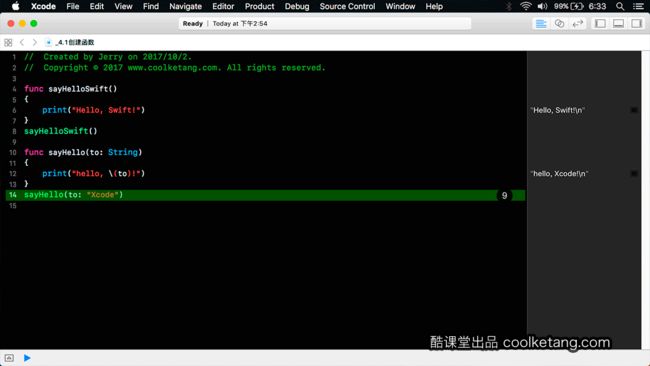
Task: Show the Assistant editor
Action: click(x=559, y=24)
